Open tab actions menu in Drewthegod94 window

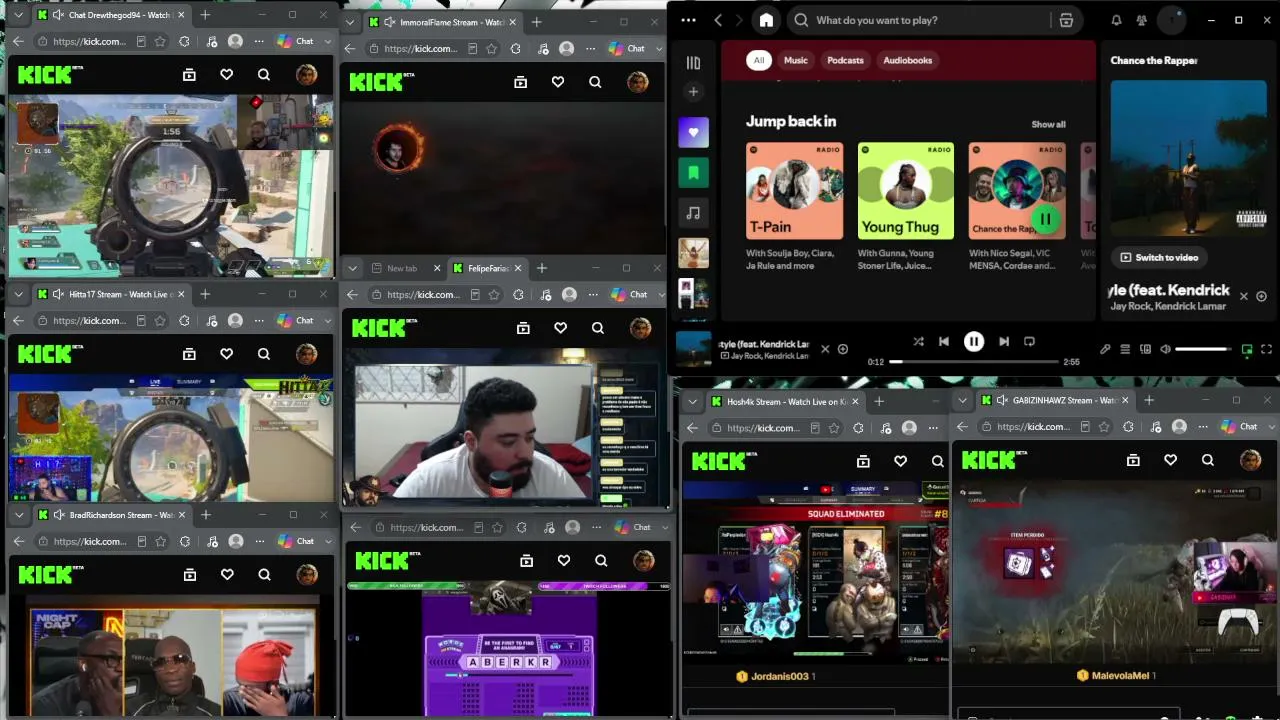[18, 15]
